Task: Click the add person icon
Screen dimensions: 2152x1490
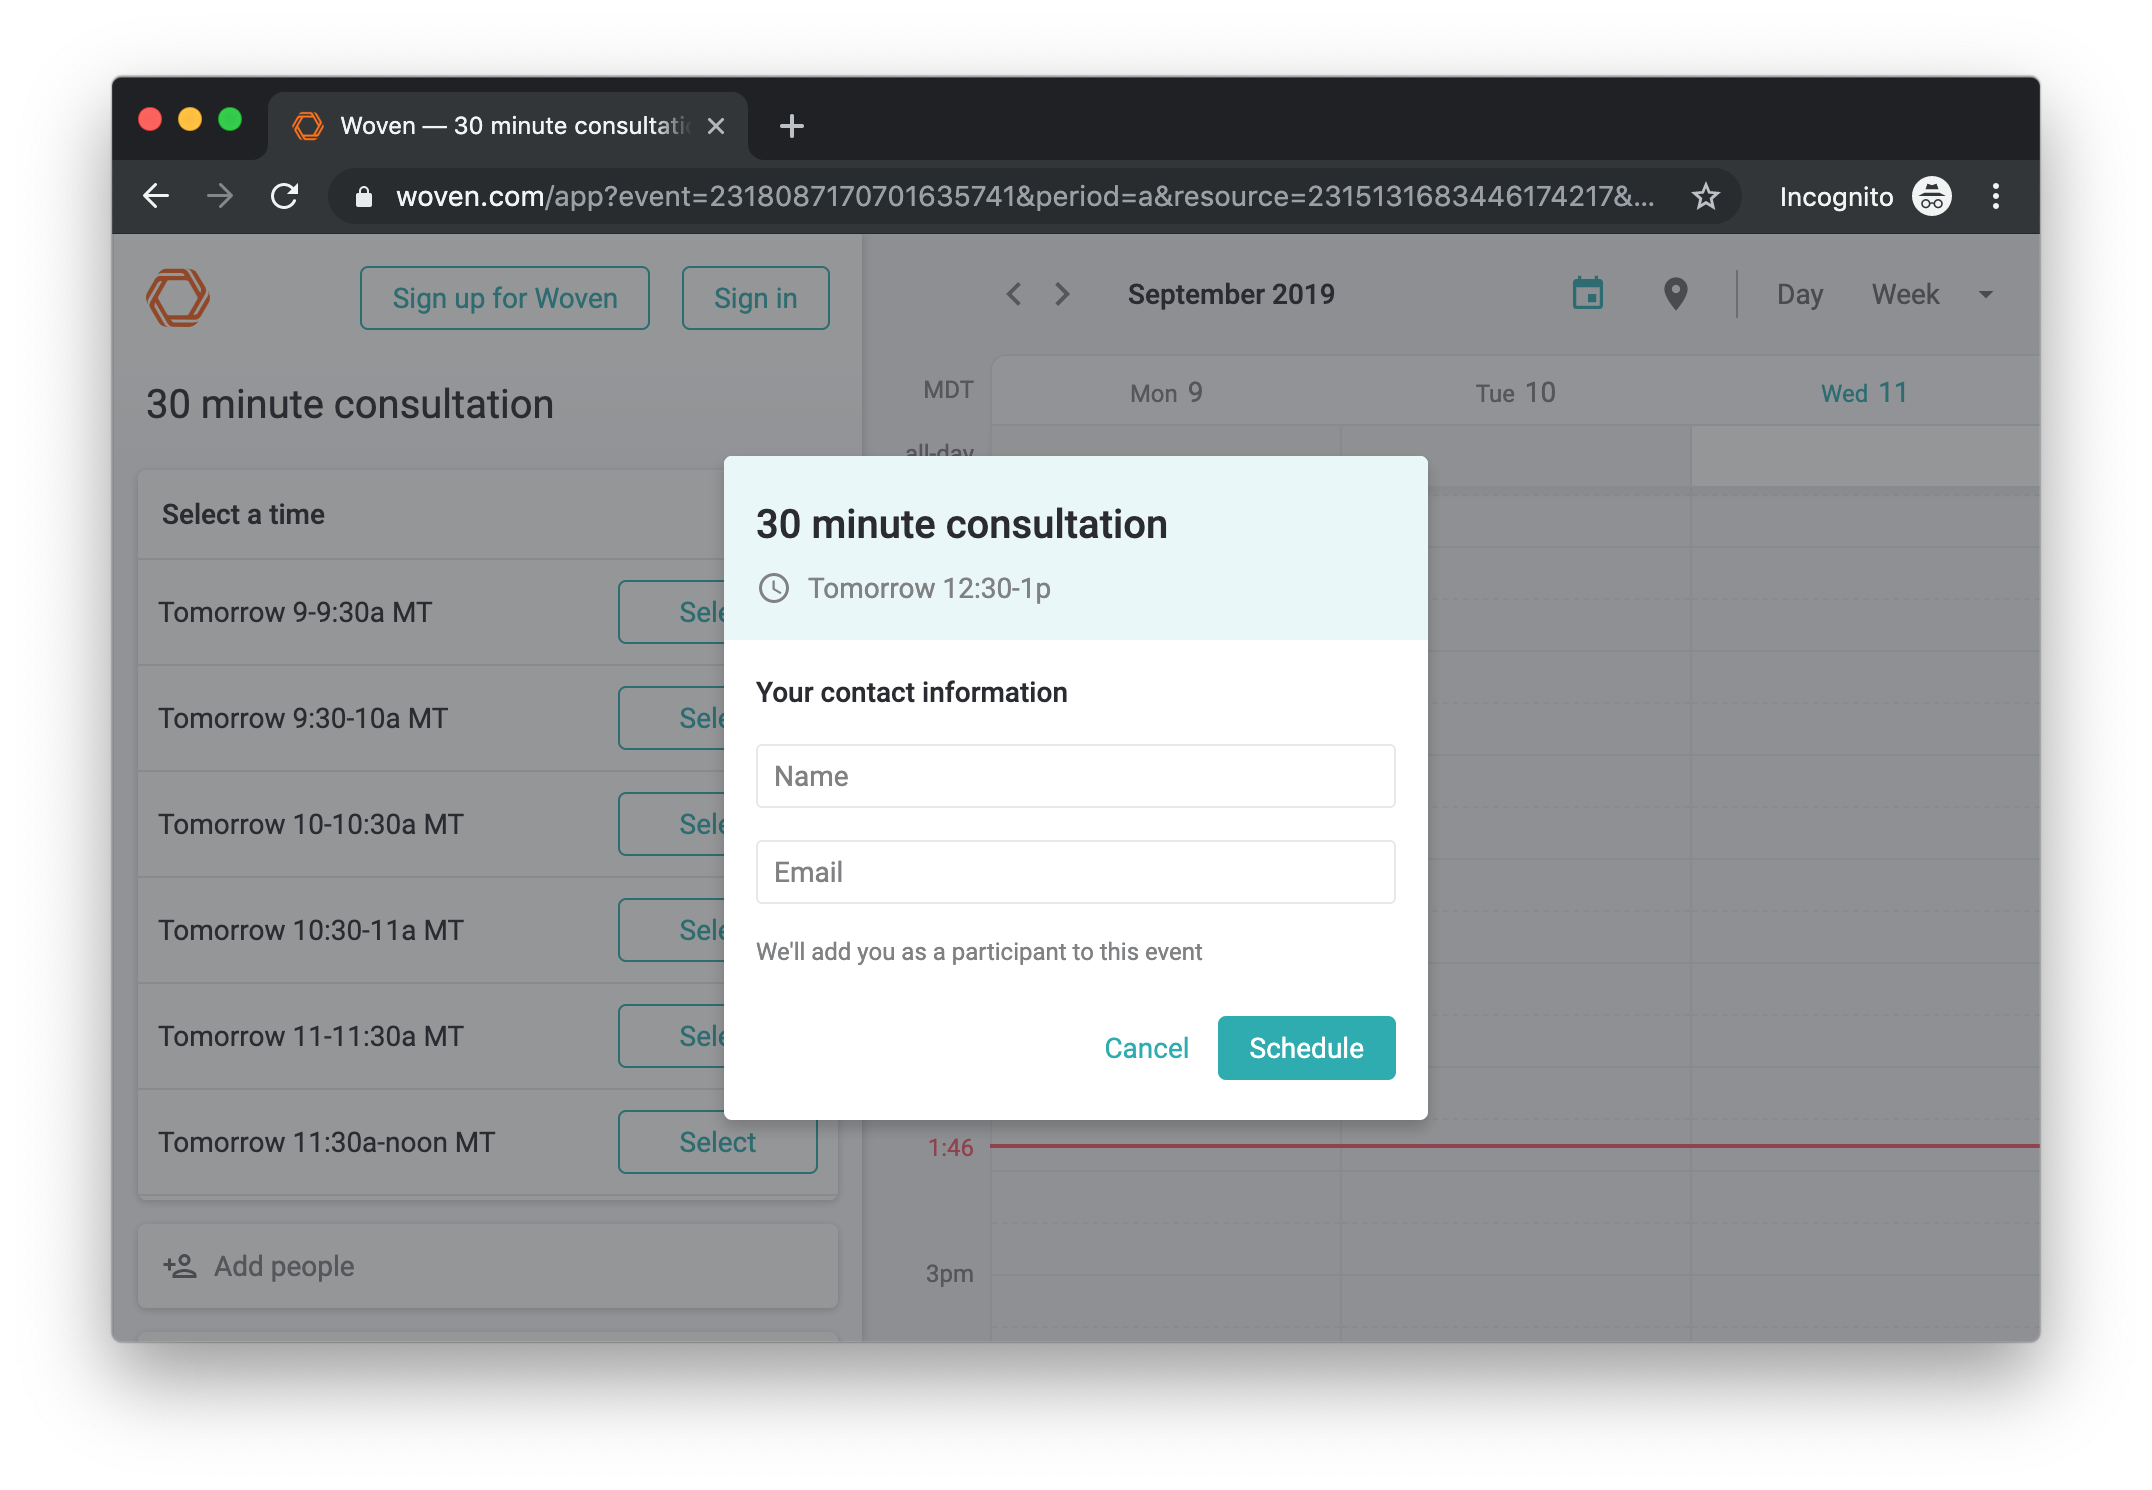Action: pyautogui.click(x=180, y=1266)
